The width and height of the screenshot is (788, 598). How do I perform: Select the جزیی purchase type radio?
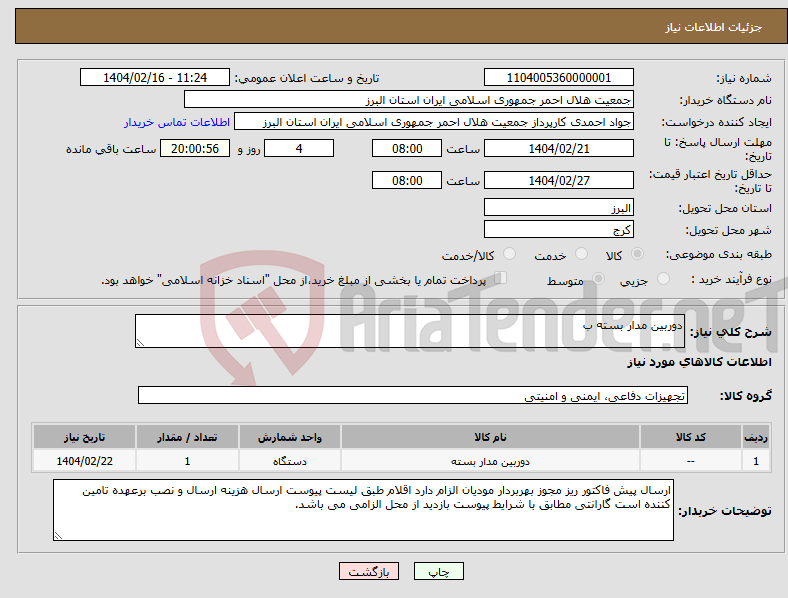click(663, 278)
